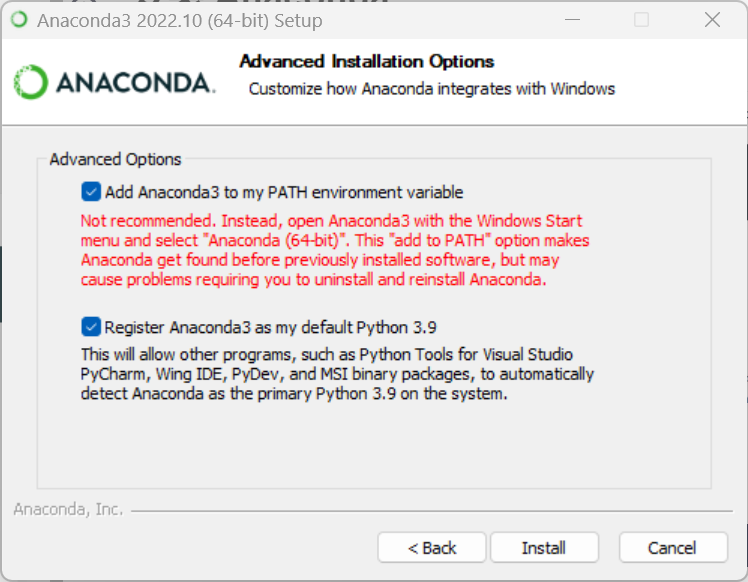Click the ANACONDA wordmark in header
This screenshot has width=748, height=582.
[135, 83]
